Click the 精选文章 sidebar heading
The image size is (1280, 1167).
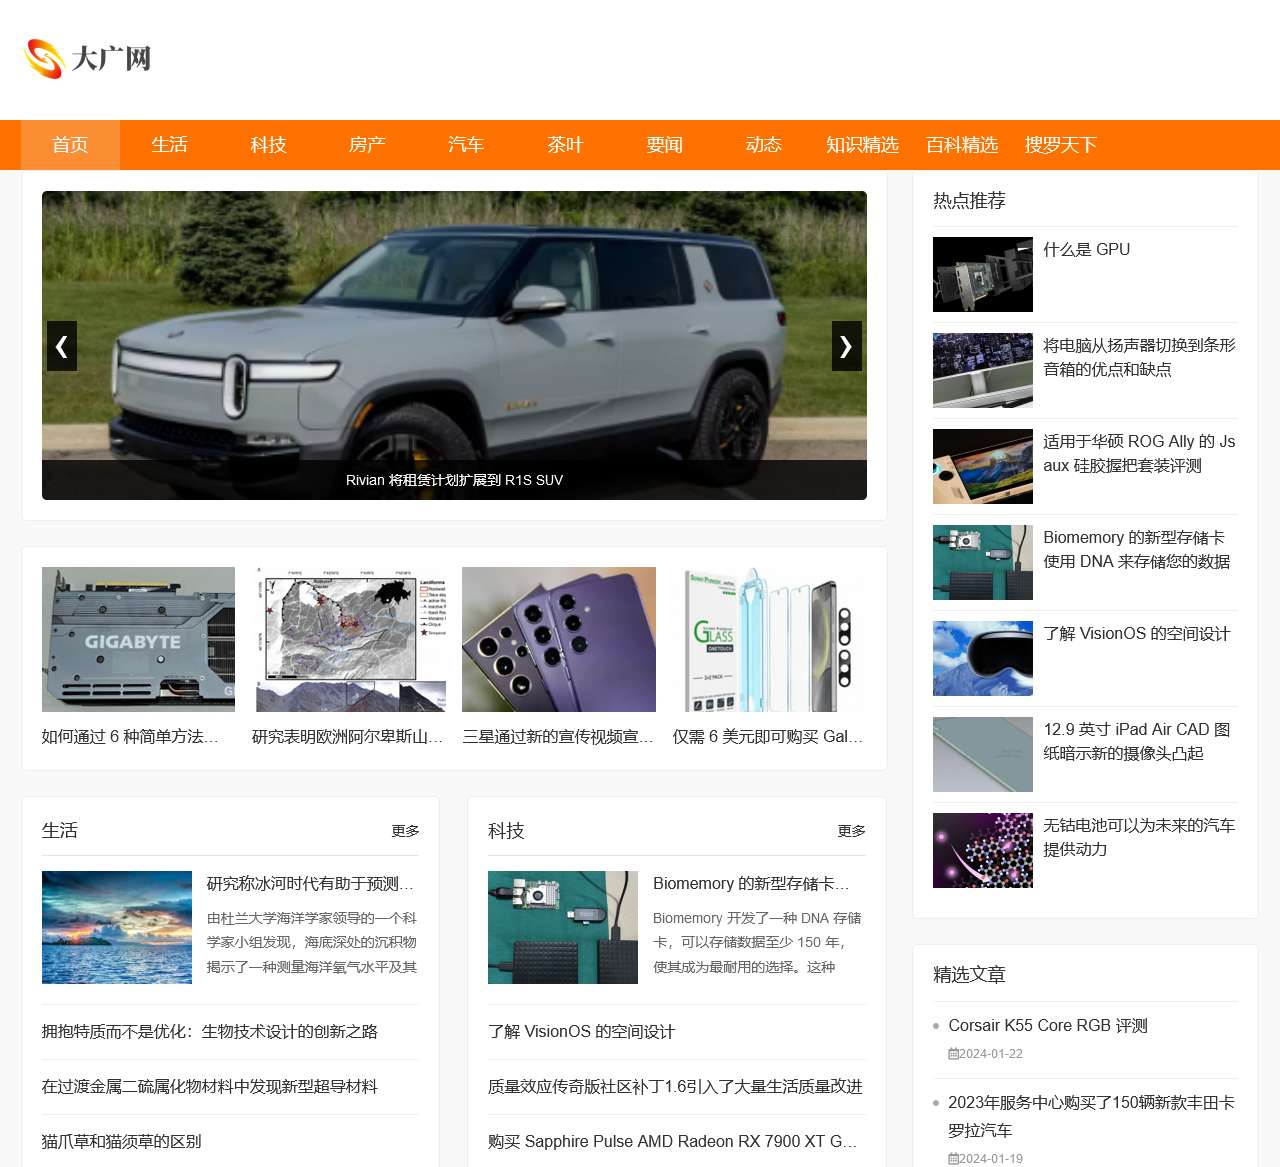pos(969,975)
